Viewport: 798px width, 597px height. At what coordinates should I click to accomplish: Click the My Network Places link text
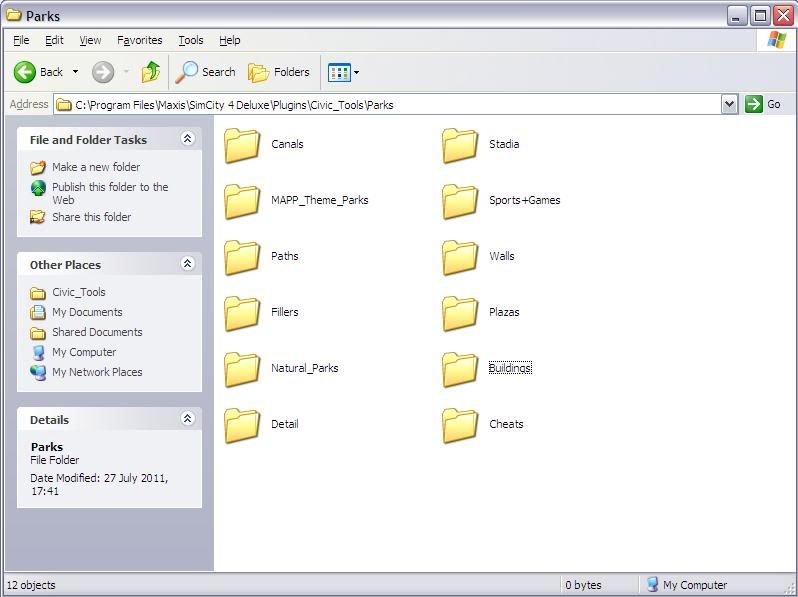click(97, 372)
